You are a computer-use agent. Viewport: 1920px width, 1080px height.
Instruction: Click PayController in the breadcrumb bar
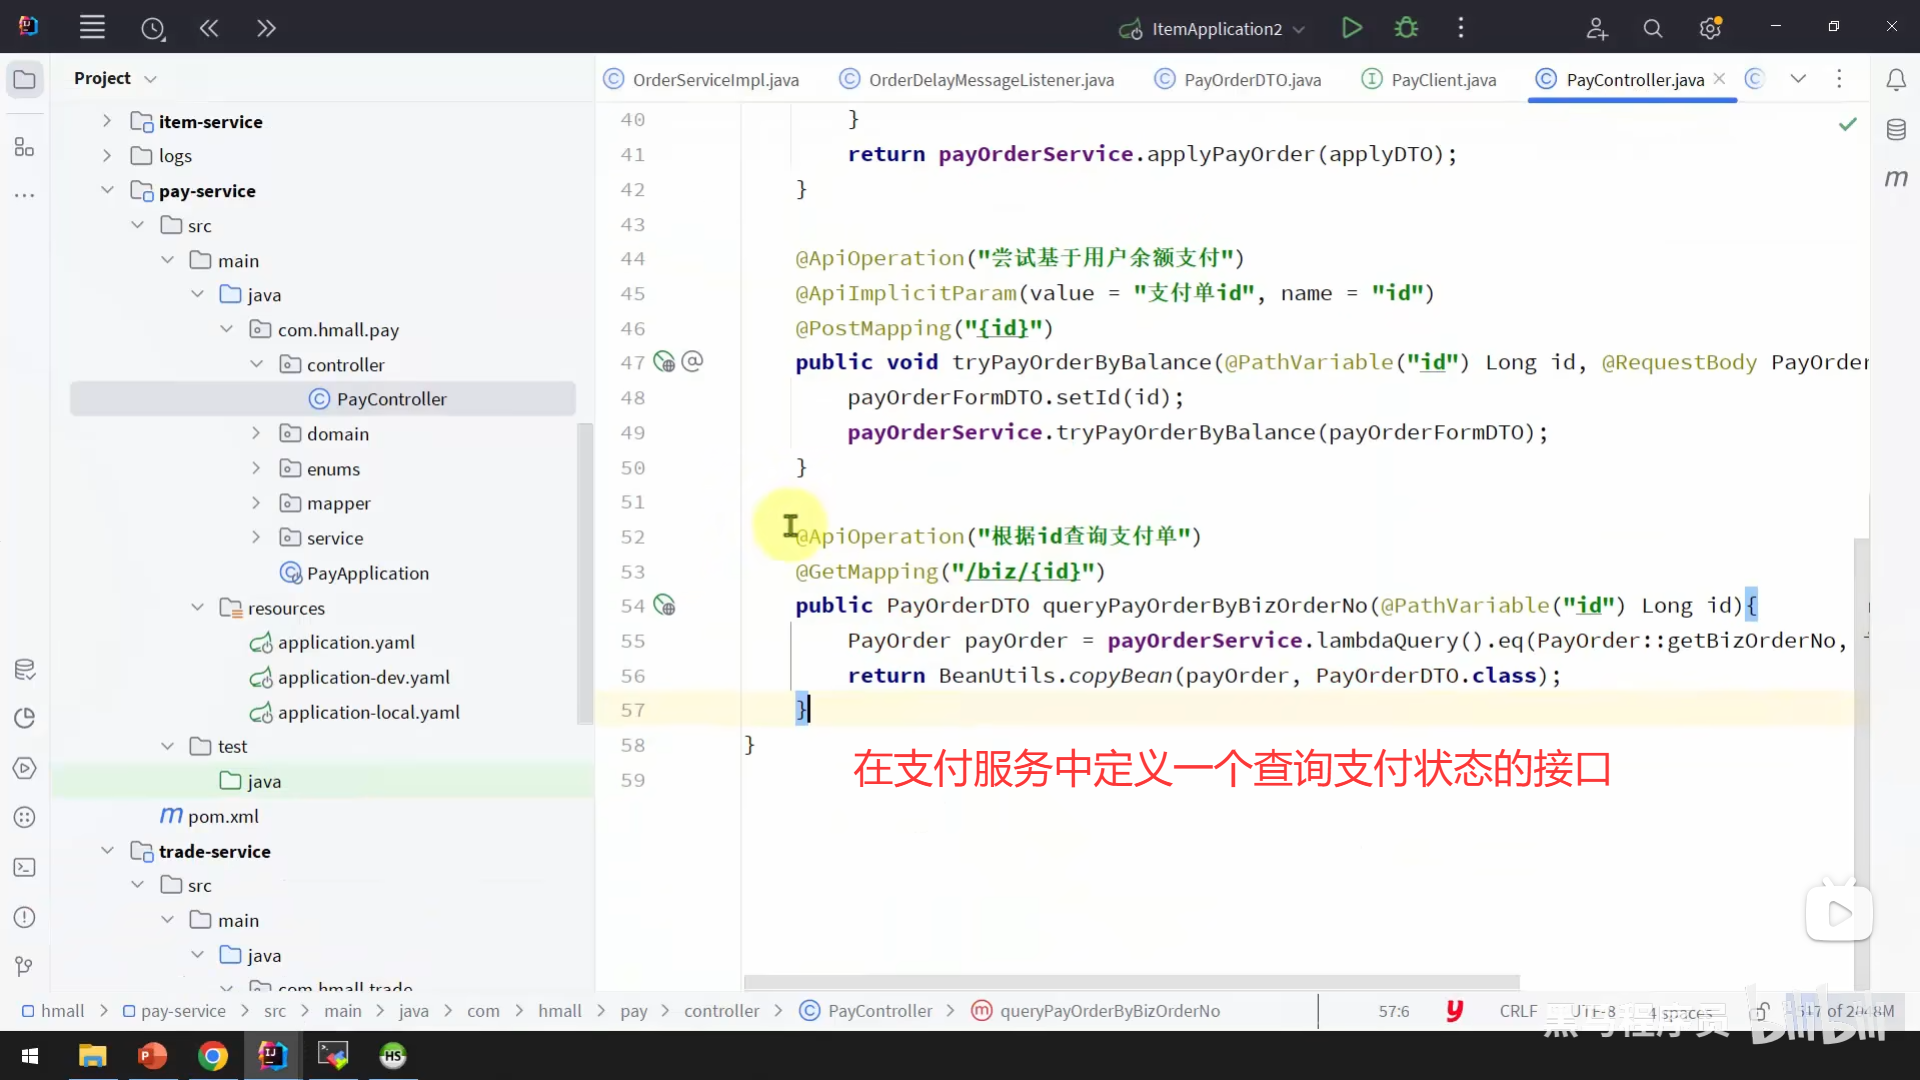pos(879,1011)
